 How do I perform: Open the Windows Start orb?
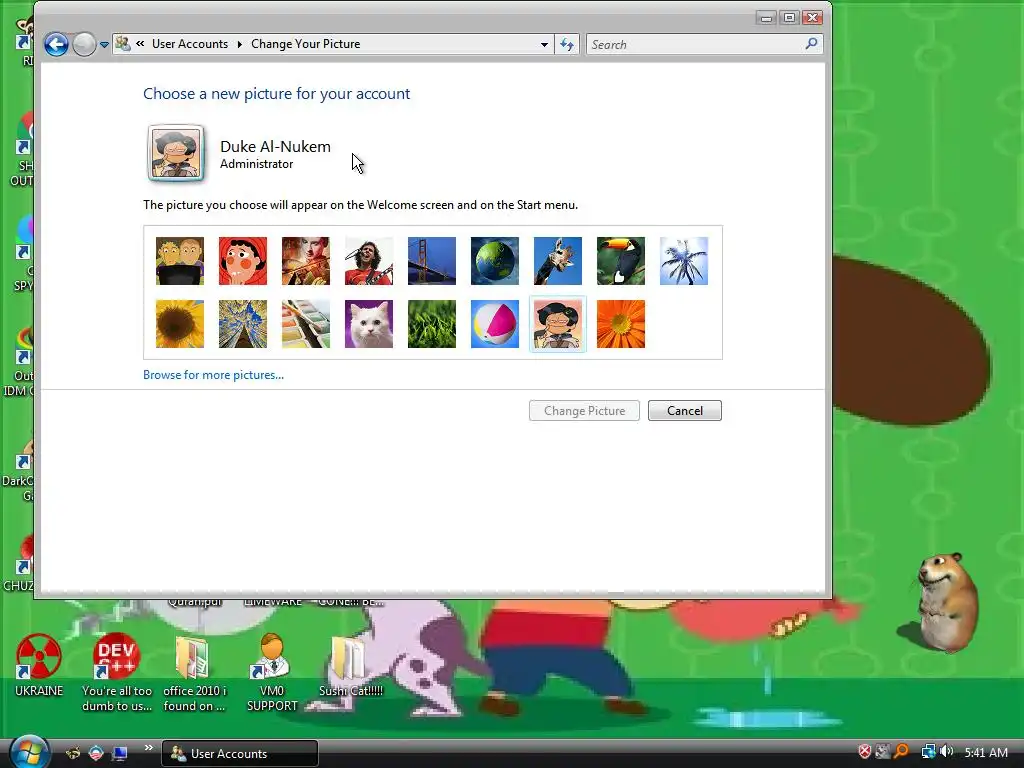pos(28,752)
